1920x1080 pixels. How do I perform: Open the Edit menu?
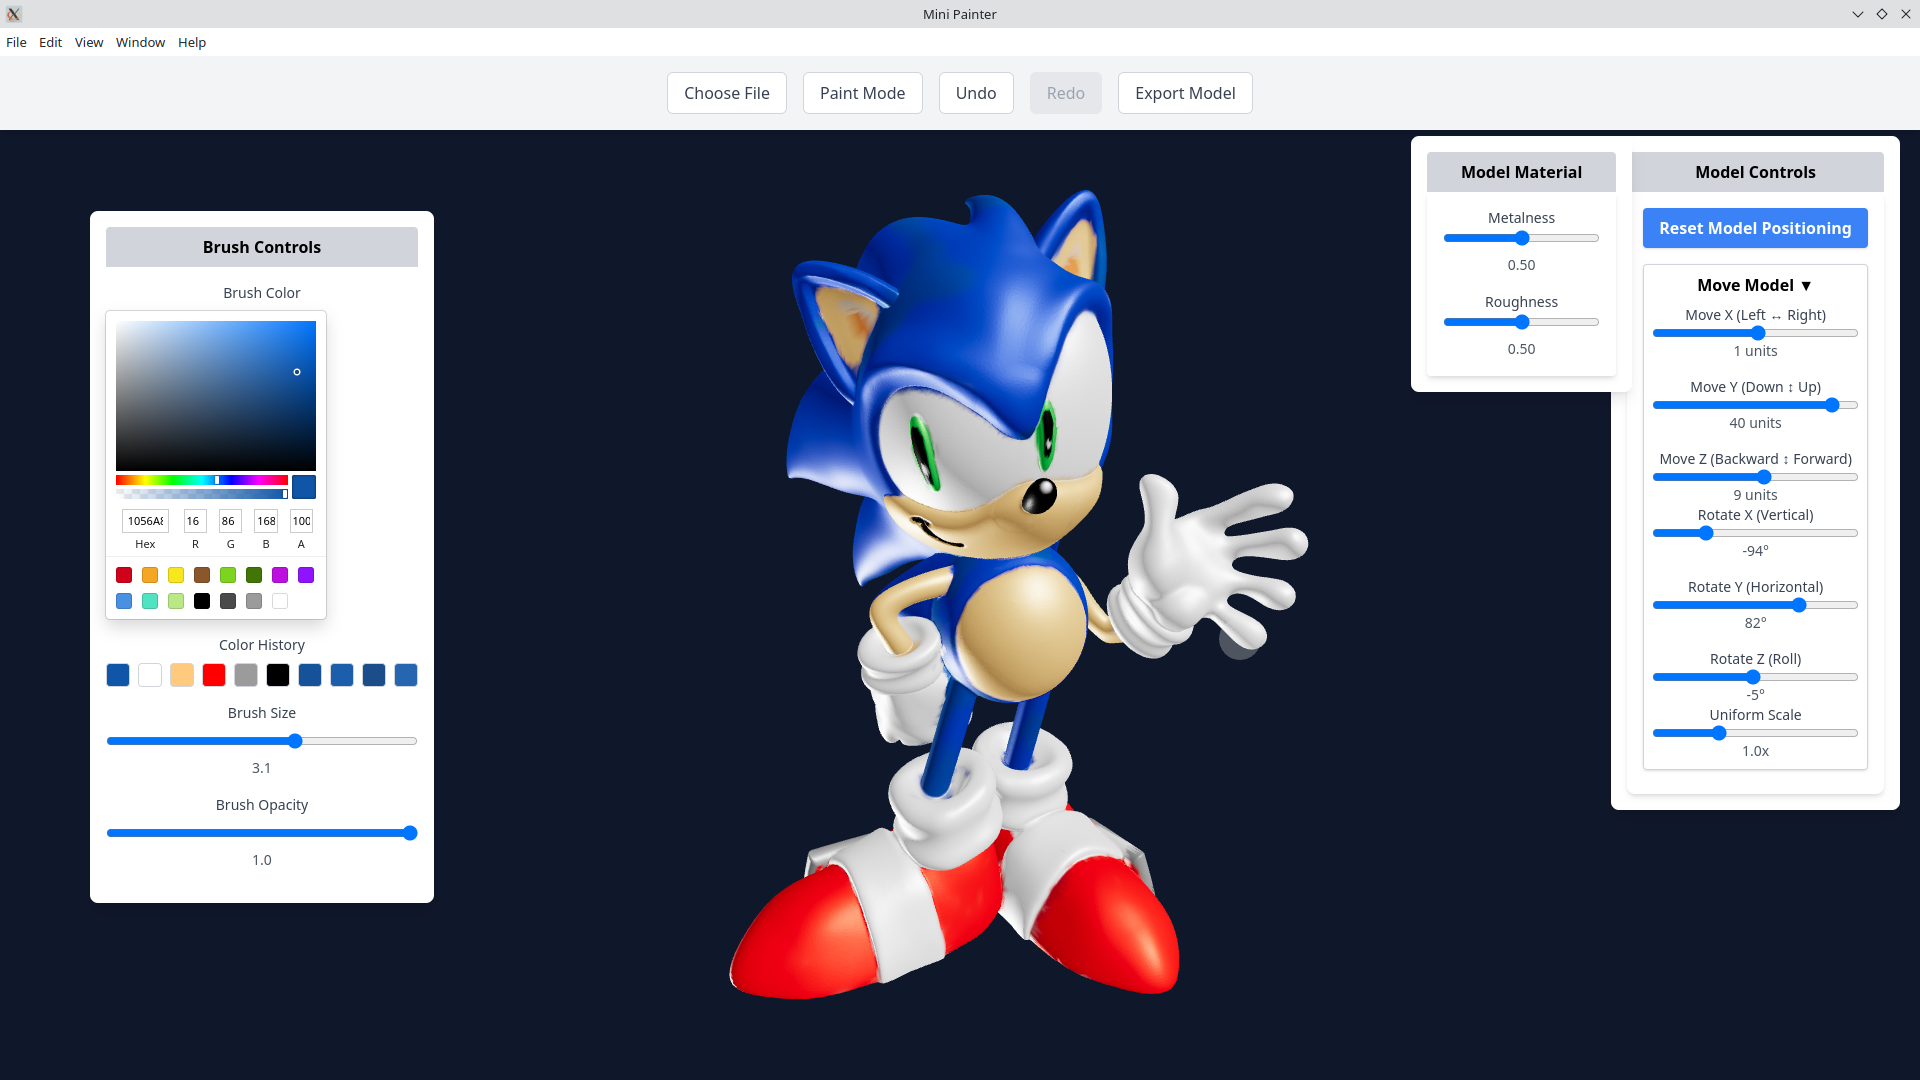50,42
